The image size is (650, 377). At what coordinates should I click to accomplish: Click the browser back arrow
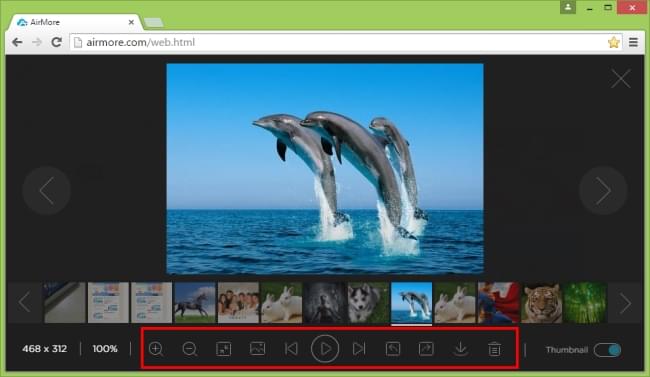pos(17,42)
